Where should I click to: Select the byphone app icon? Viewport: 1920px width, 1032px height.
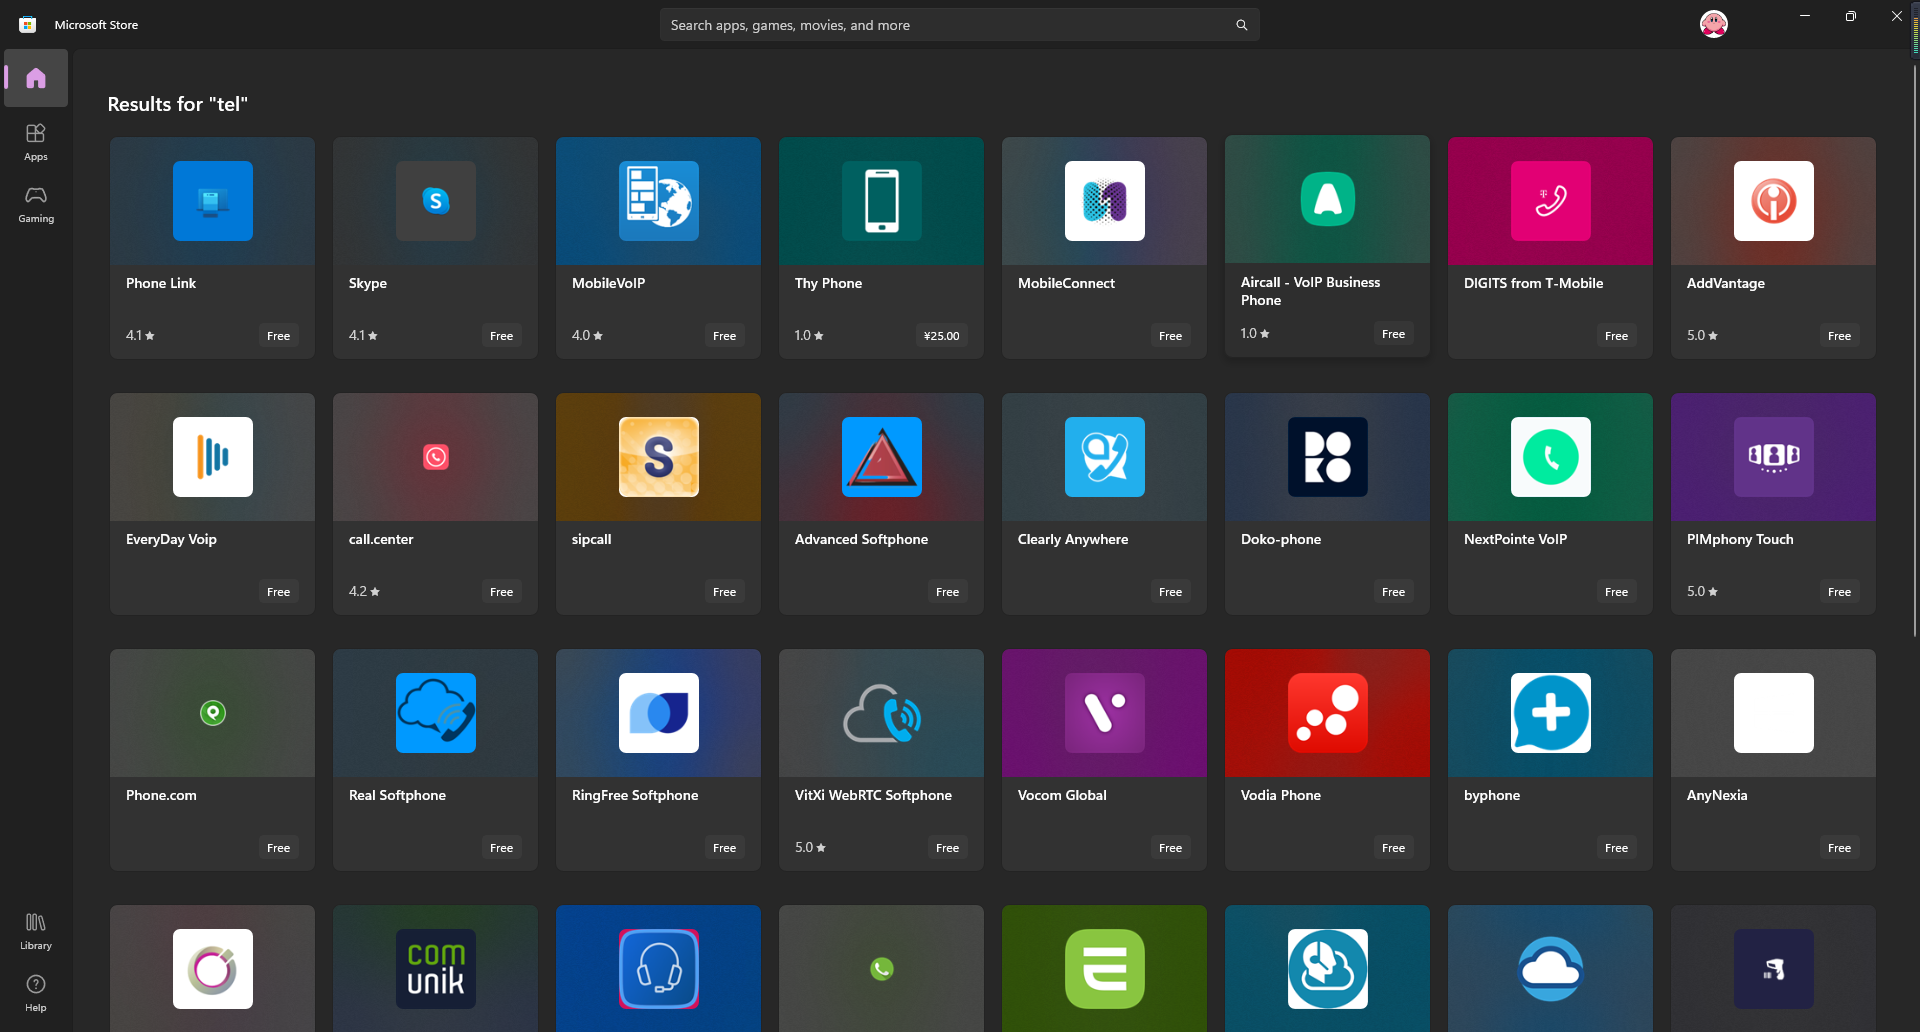tap(1551, 713)
